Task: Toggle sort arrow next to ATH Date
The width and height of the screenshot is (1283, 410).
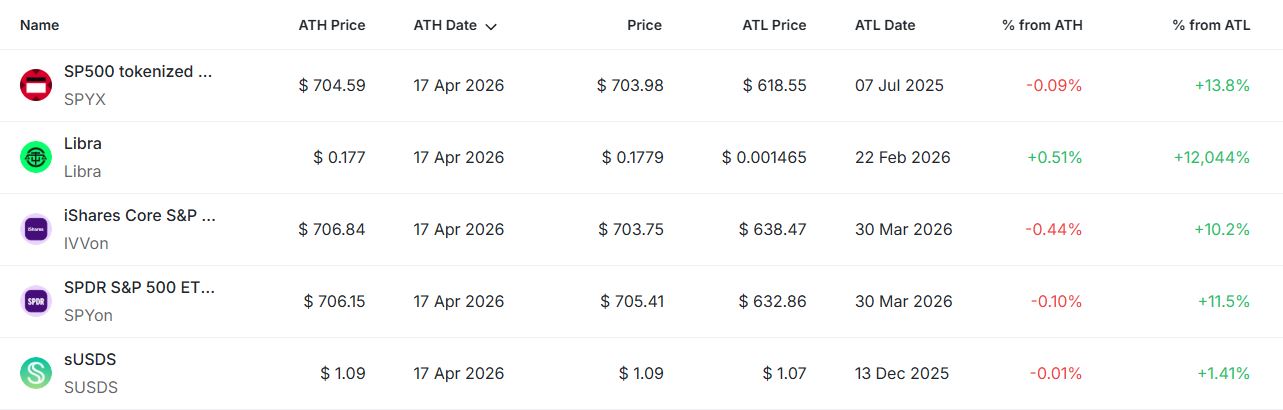Action: [491, 26]
